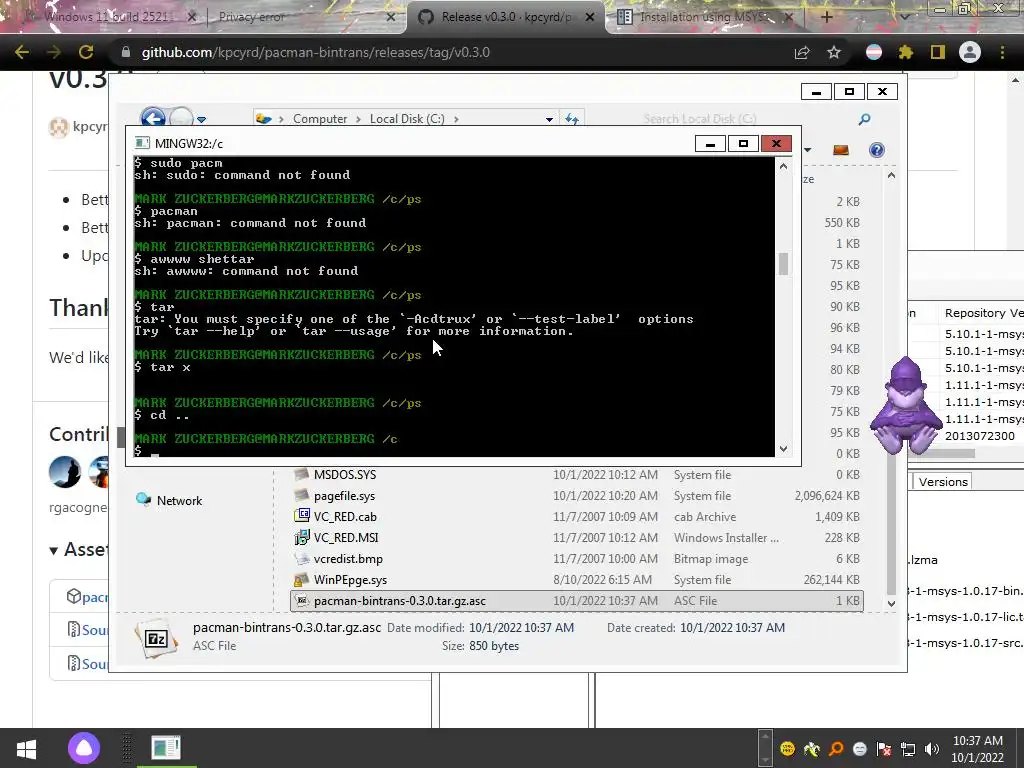Refresh the Explorer folder view
The height and width of the screenshot is (768, 1024).
571,119
